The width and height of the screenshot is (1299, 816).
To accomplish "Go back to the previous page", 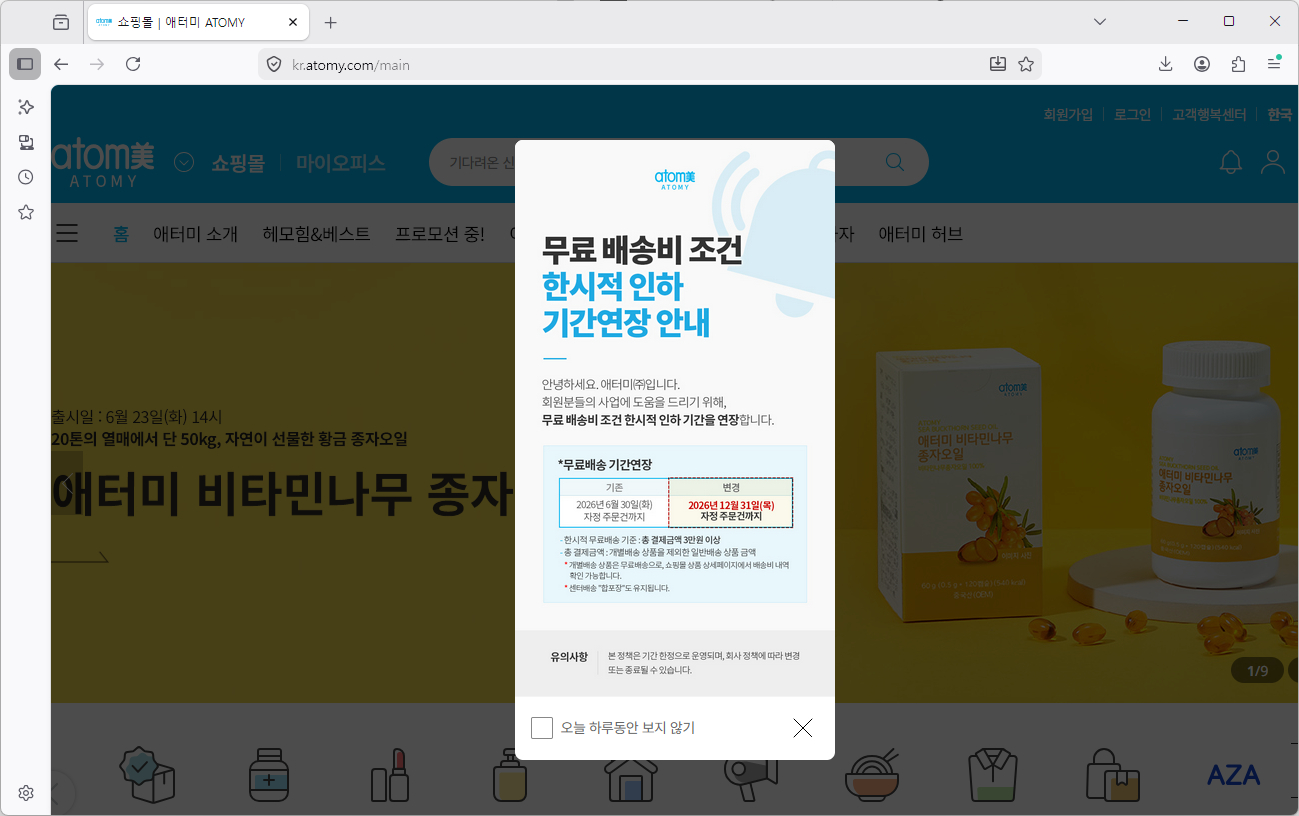I will point(61,64).
